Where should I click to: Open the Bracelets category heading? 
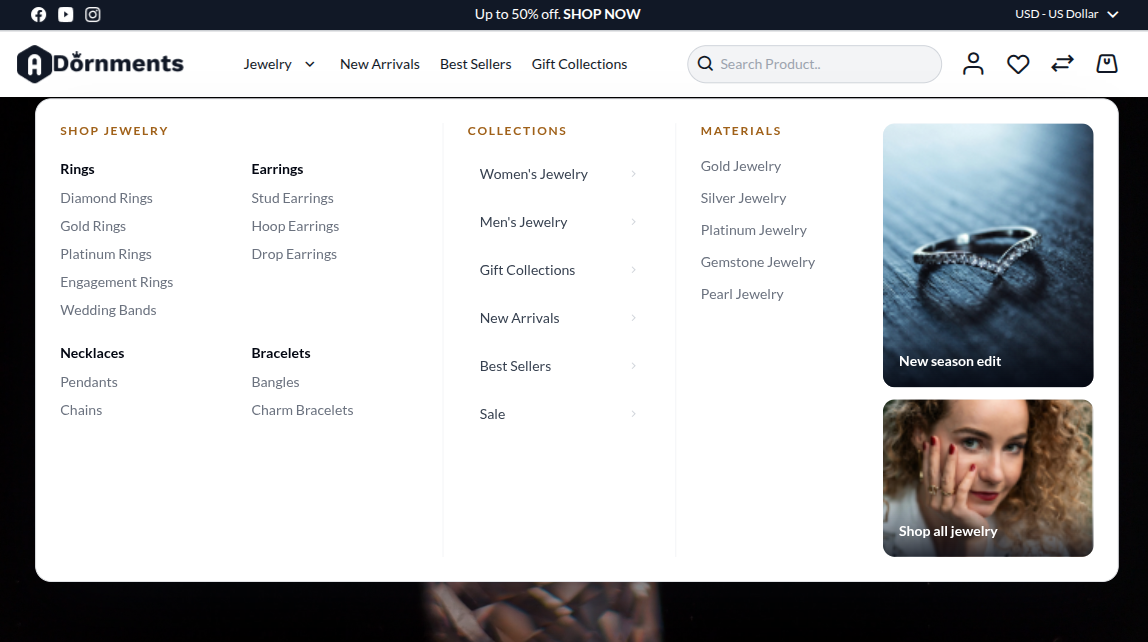(281, 353)
